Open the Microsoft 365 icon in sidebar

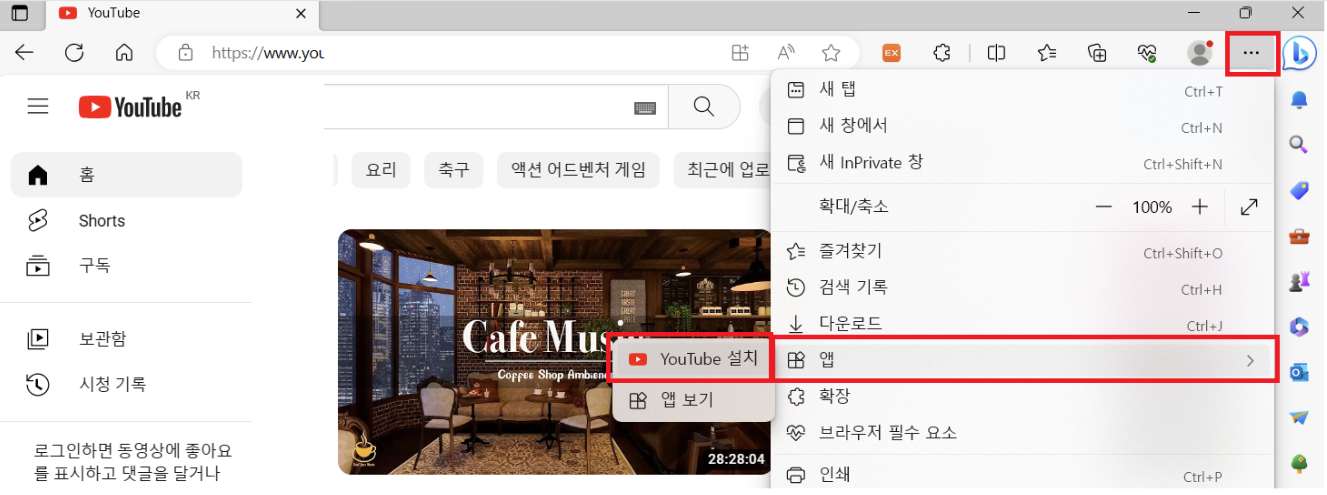[1299, 326]
